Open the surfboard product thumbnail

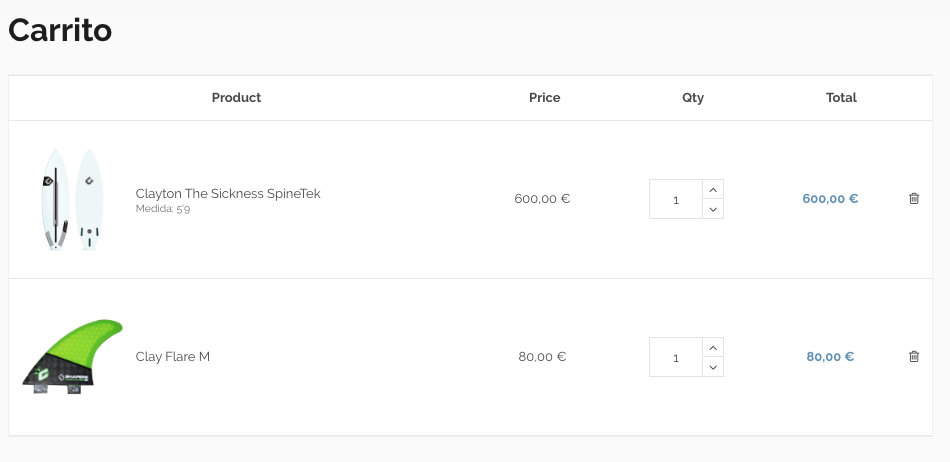(x=72, y=199)
